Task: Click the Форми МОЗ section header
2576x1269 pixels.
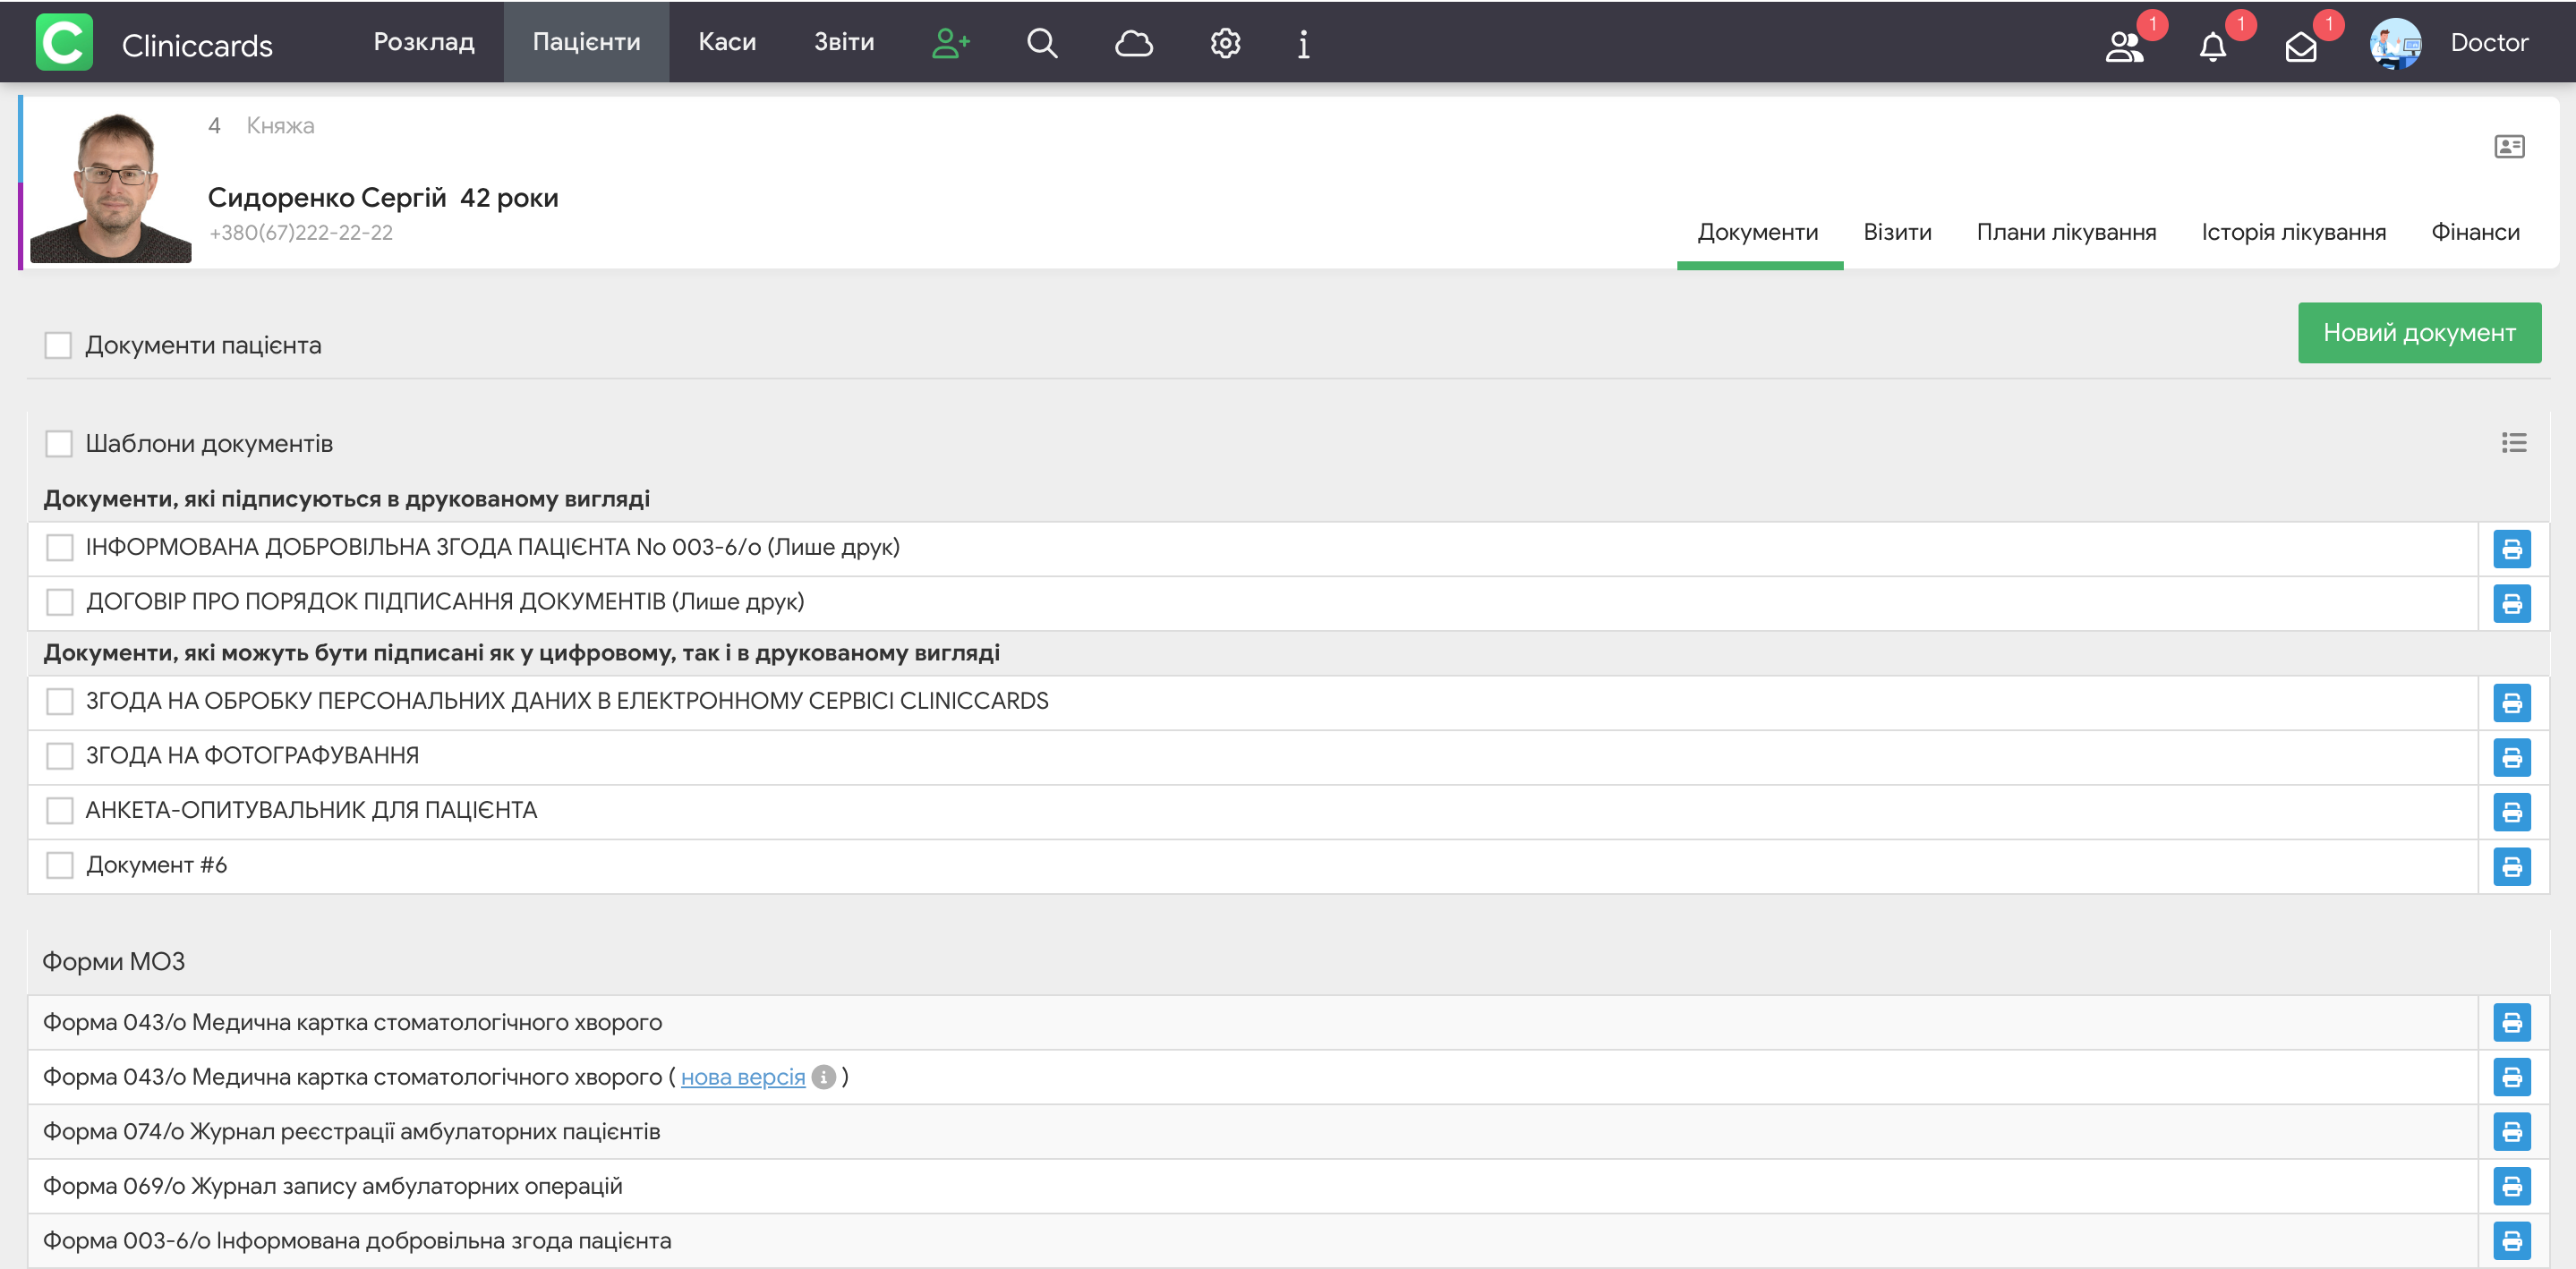Action: click(x=113, y=961)
